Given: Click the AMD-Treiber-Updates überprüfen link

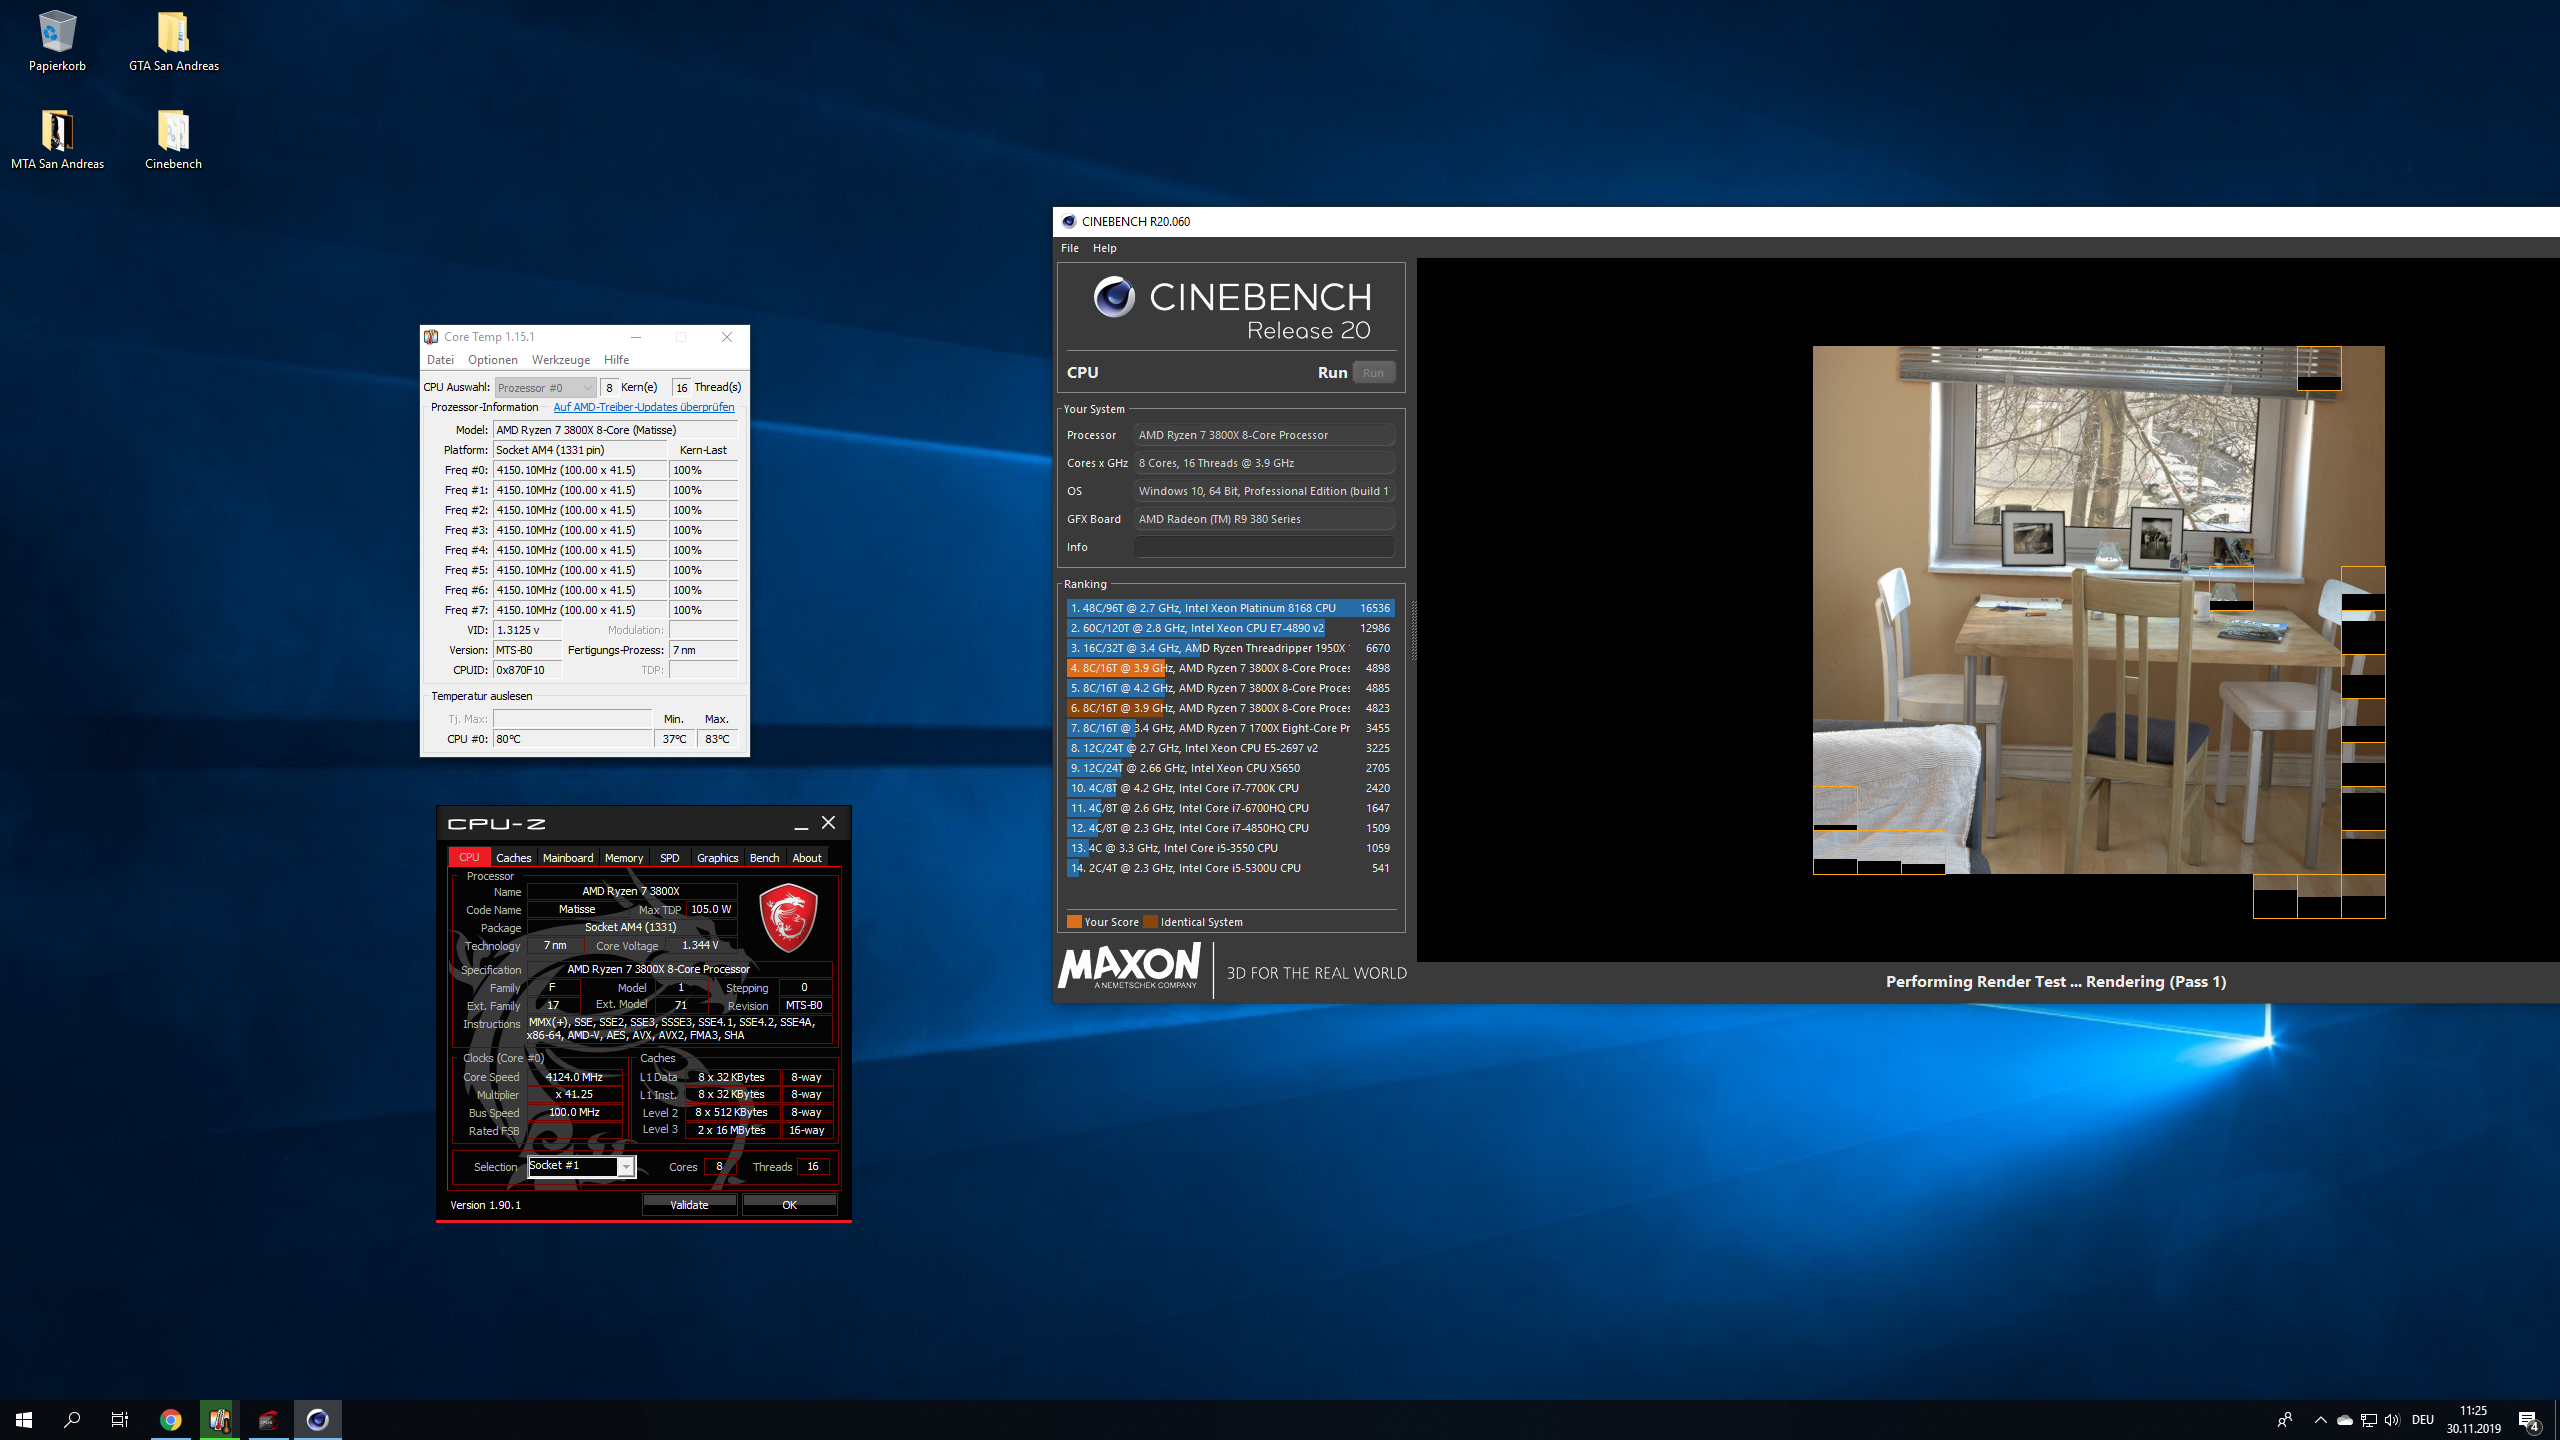Looking at the screenshot, I should tap(643, 407).
